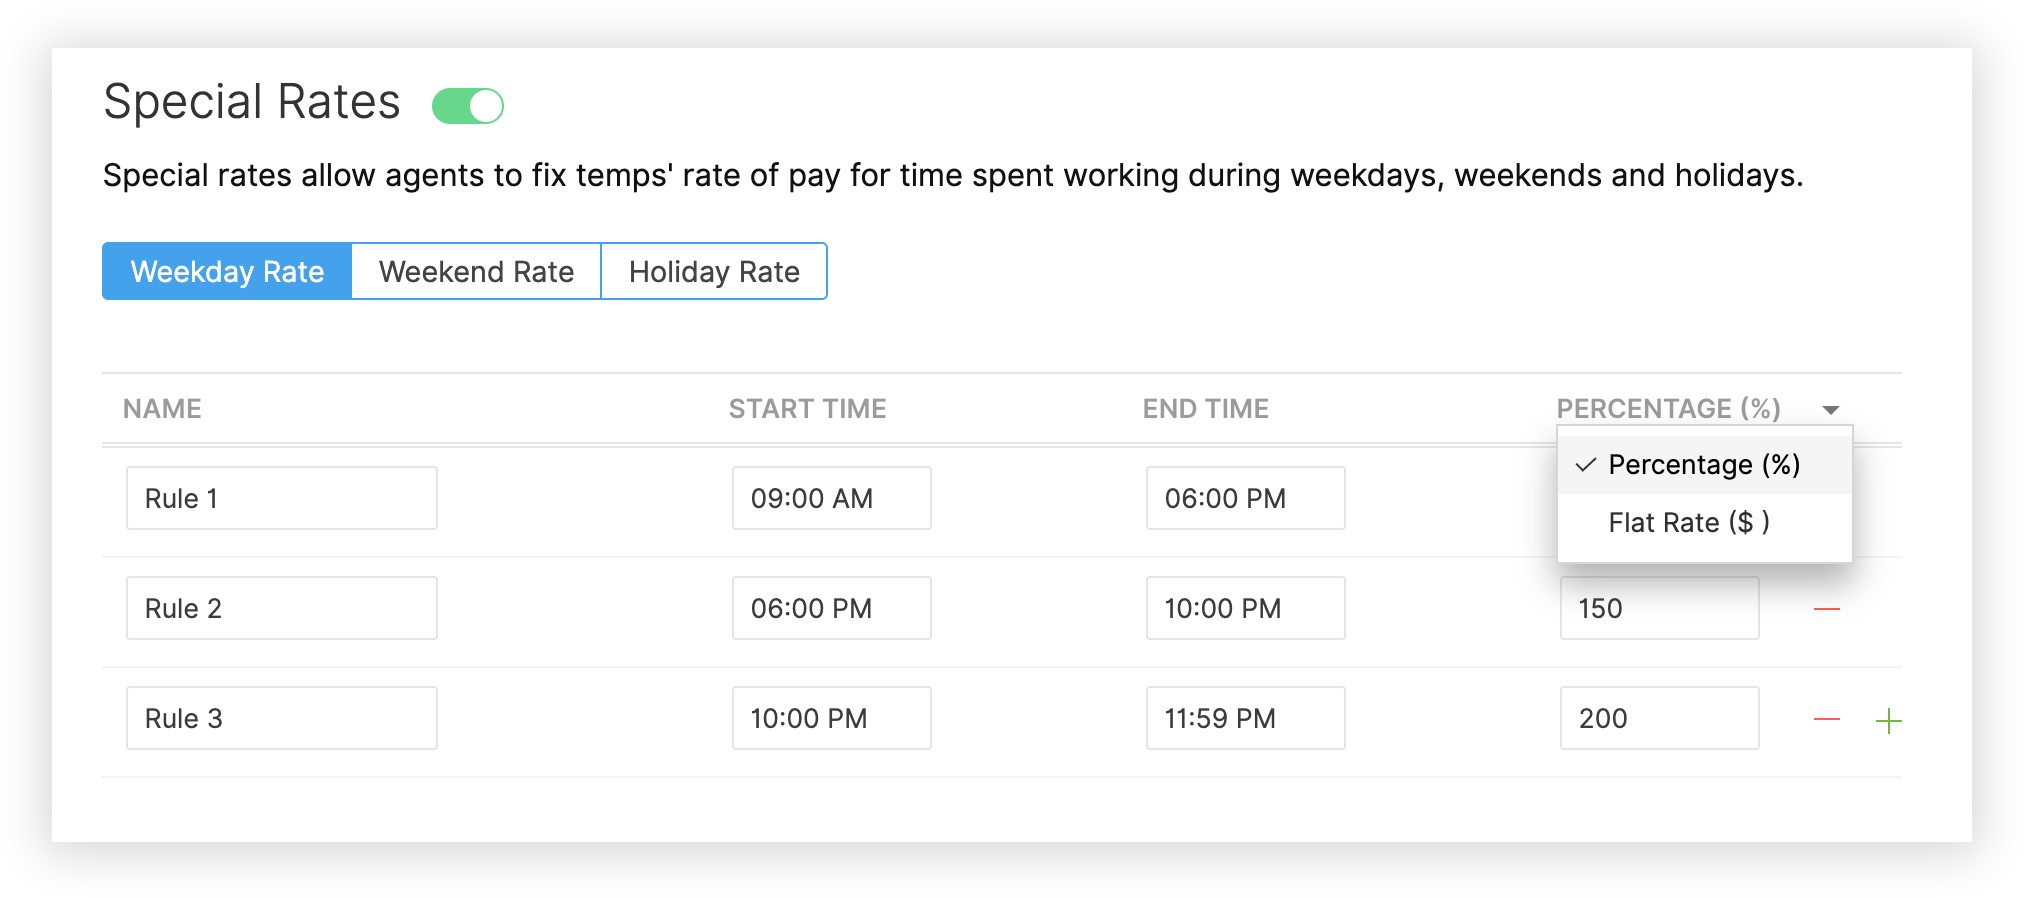The width and height of the screenshot is (2024, 898).
Task: Switch to the Weekday Rate tab
Action: point(227,271)
